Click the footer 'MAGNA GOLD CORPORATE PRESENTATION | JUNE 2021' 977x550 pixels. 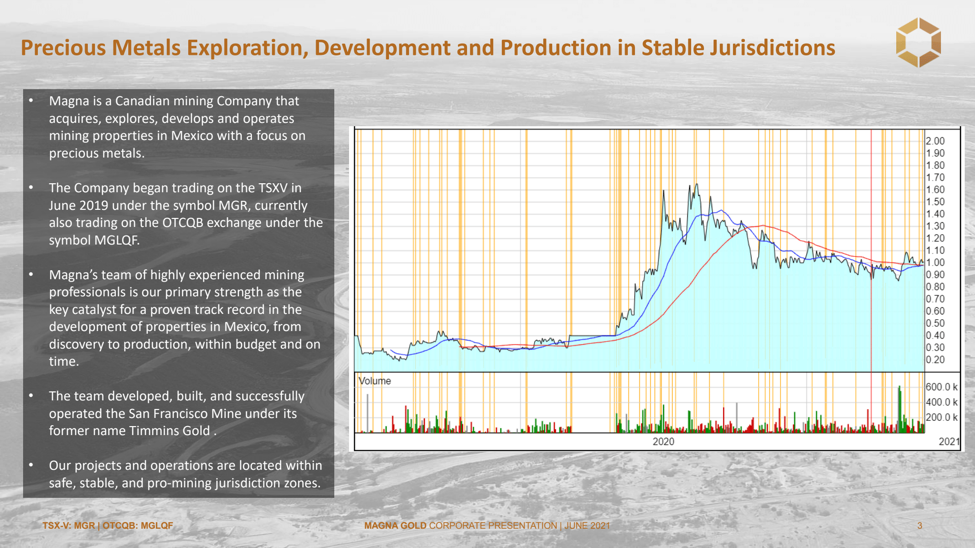[x=487, y=526]
